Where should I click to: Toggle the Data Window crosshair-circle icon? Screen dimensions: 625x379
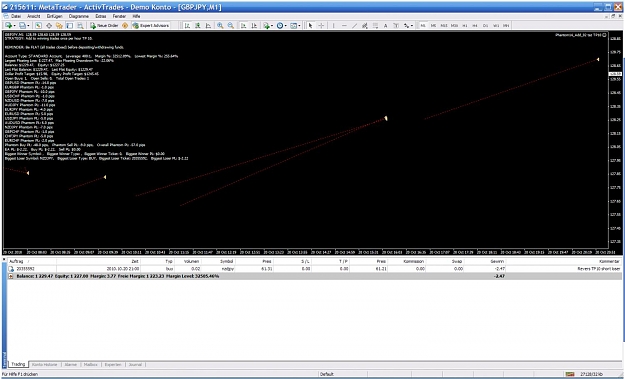point(49,26)
